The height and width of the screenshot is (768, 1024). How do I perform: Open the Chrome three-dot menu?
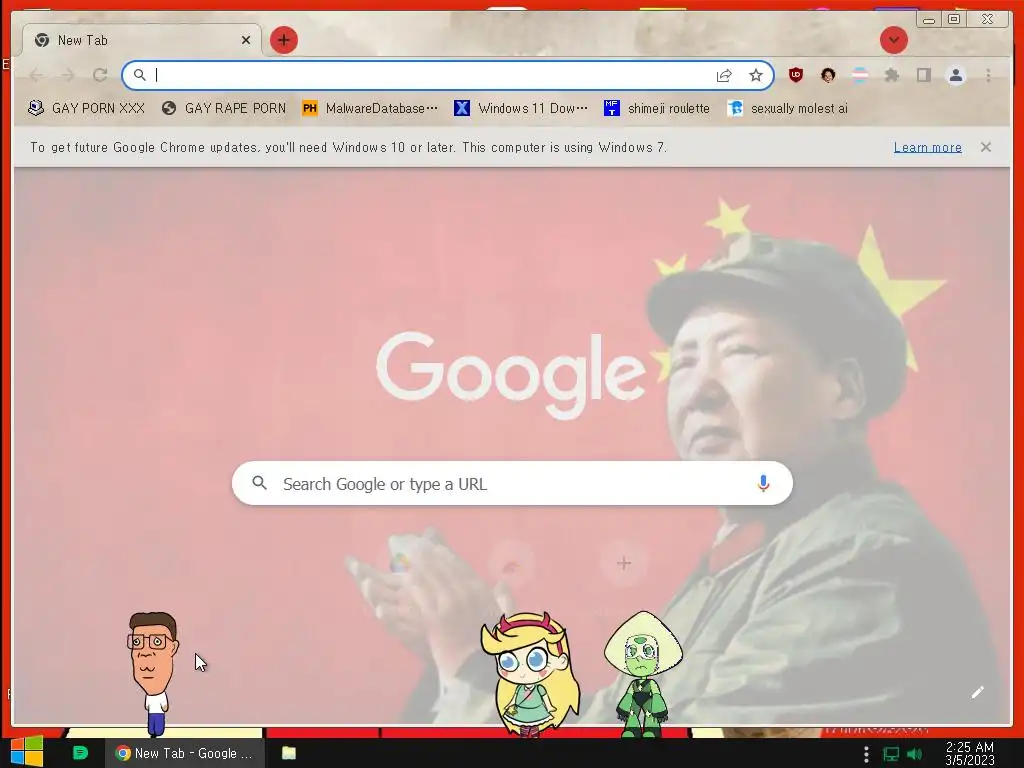tap(988, 75)
